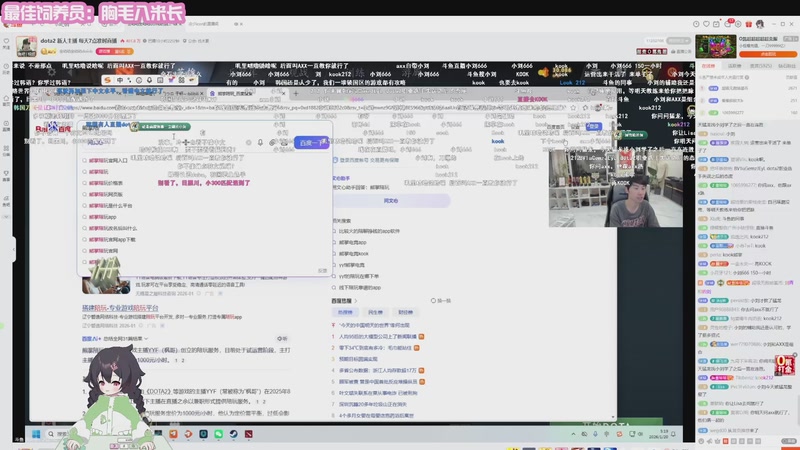Viewport: 800px width, 450px height.
Task: Switch to the 热搜榜 tab
Action: coord(345,312)
